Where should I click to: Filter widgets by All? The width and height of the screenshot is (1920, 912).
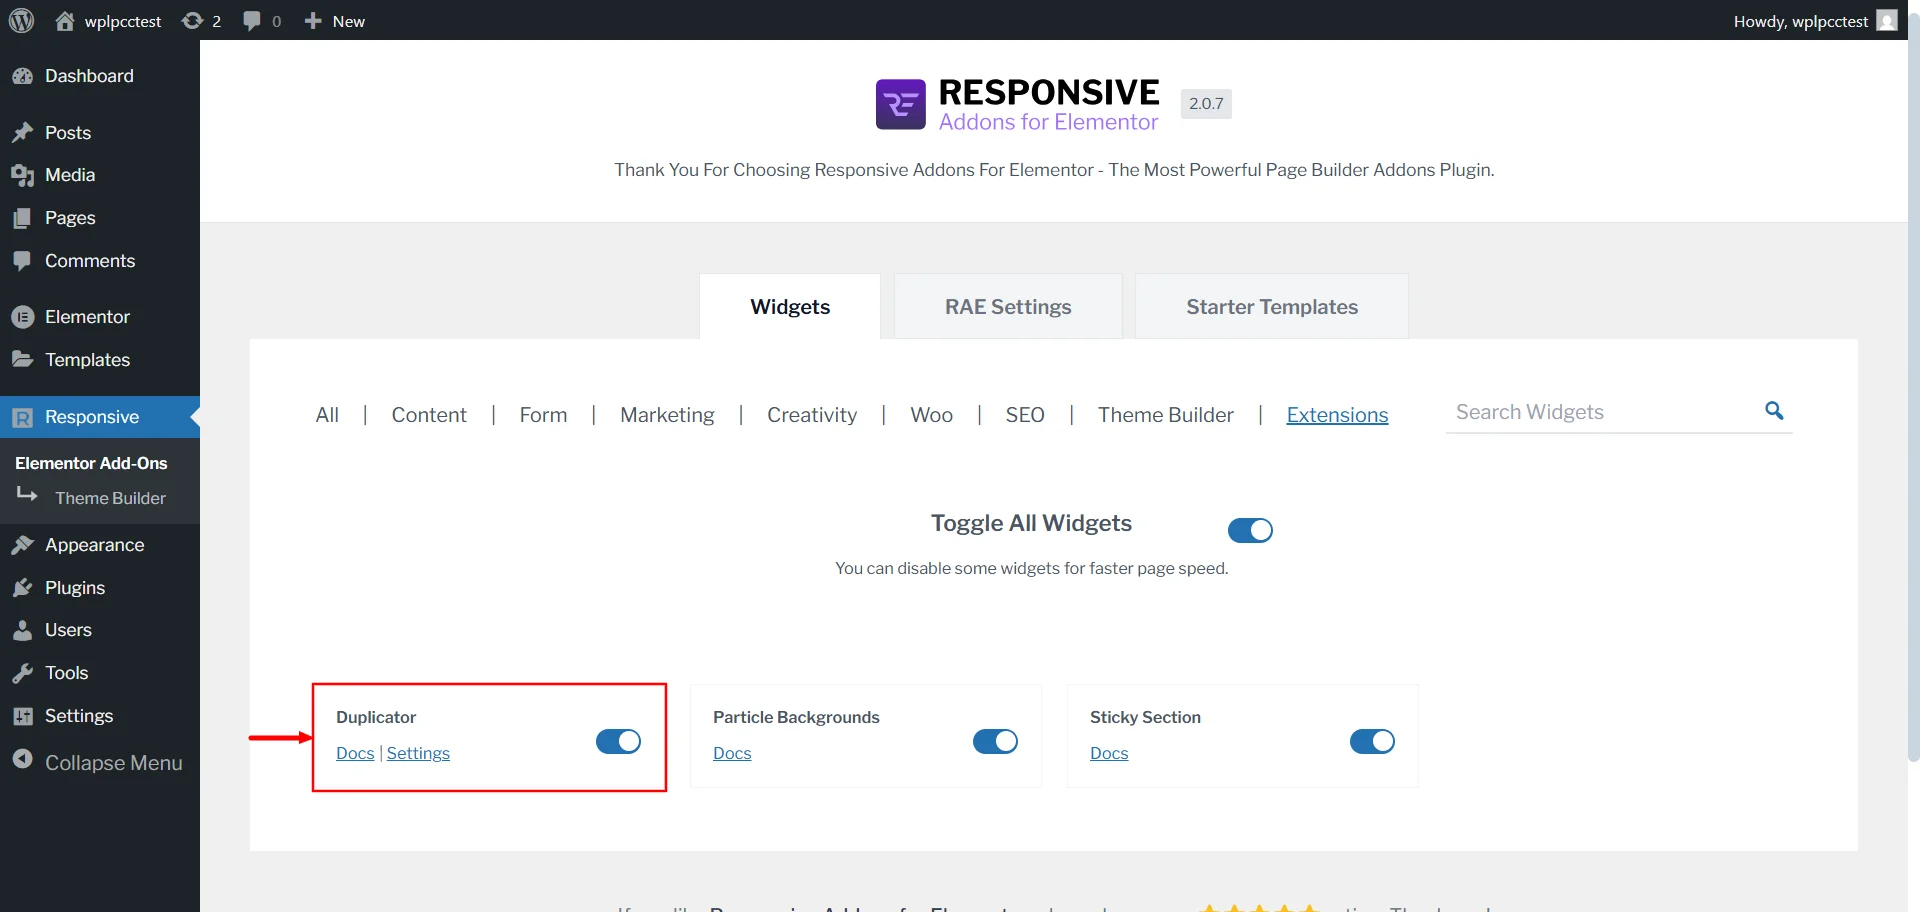pos(327,415)
